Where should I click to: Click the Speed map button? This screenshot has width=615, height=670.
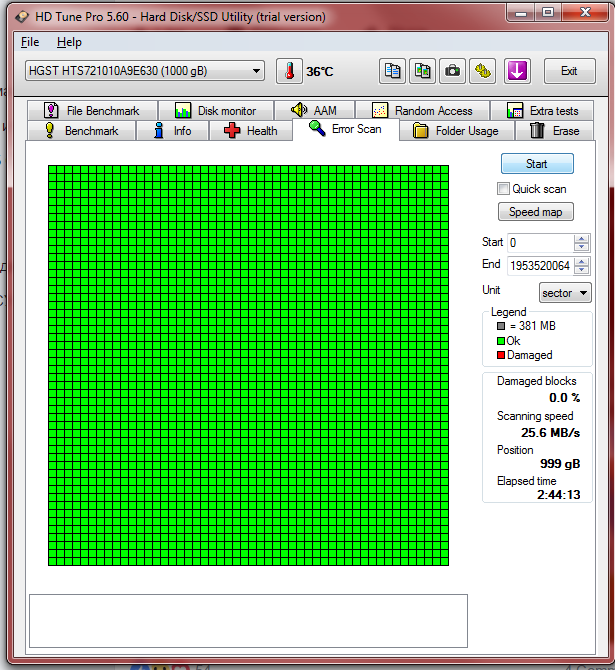point(536,212)
